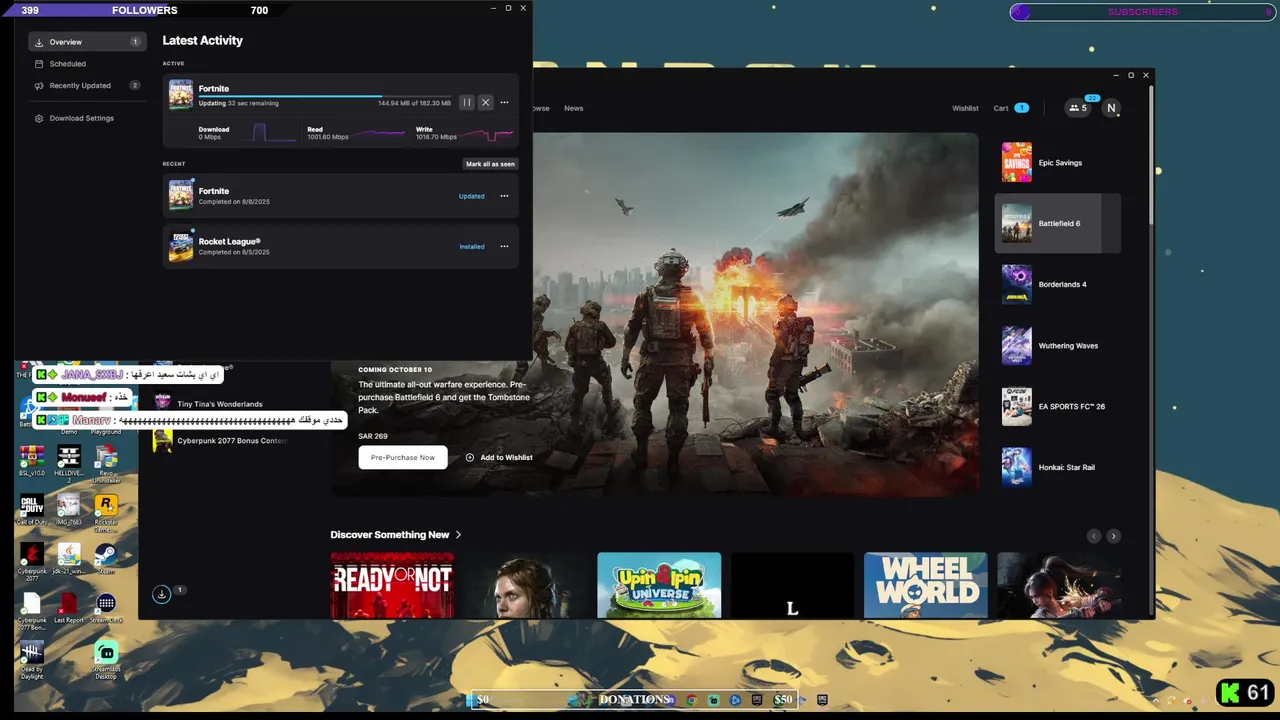1280x720 pixels.
Task: Open the Upin & Ipin Universe tile
Action: point(659,585)
